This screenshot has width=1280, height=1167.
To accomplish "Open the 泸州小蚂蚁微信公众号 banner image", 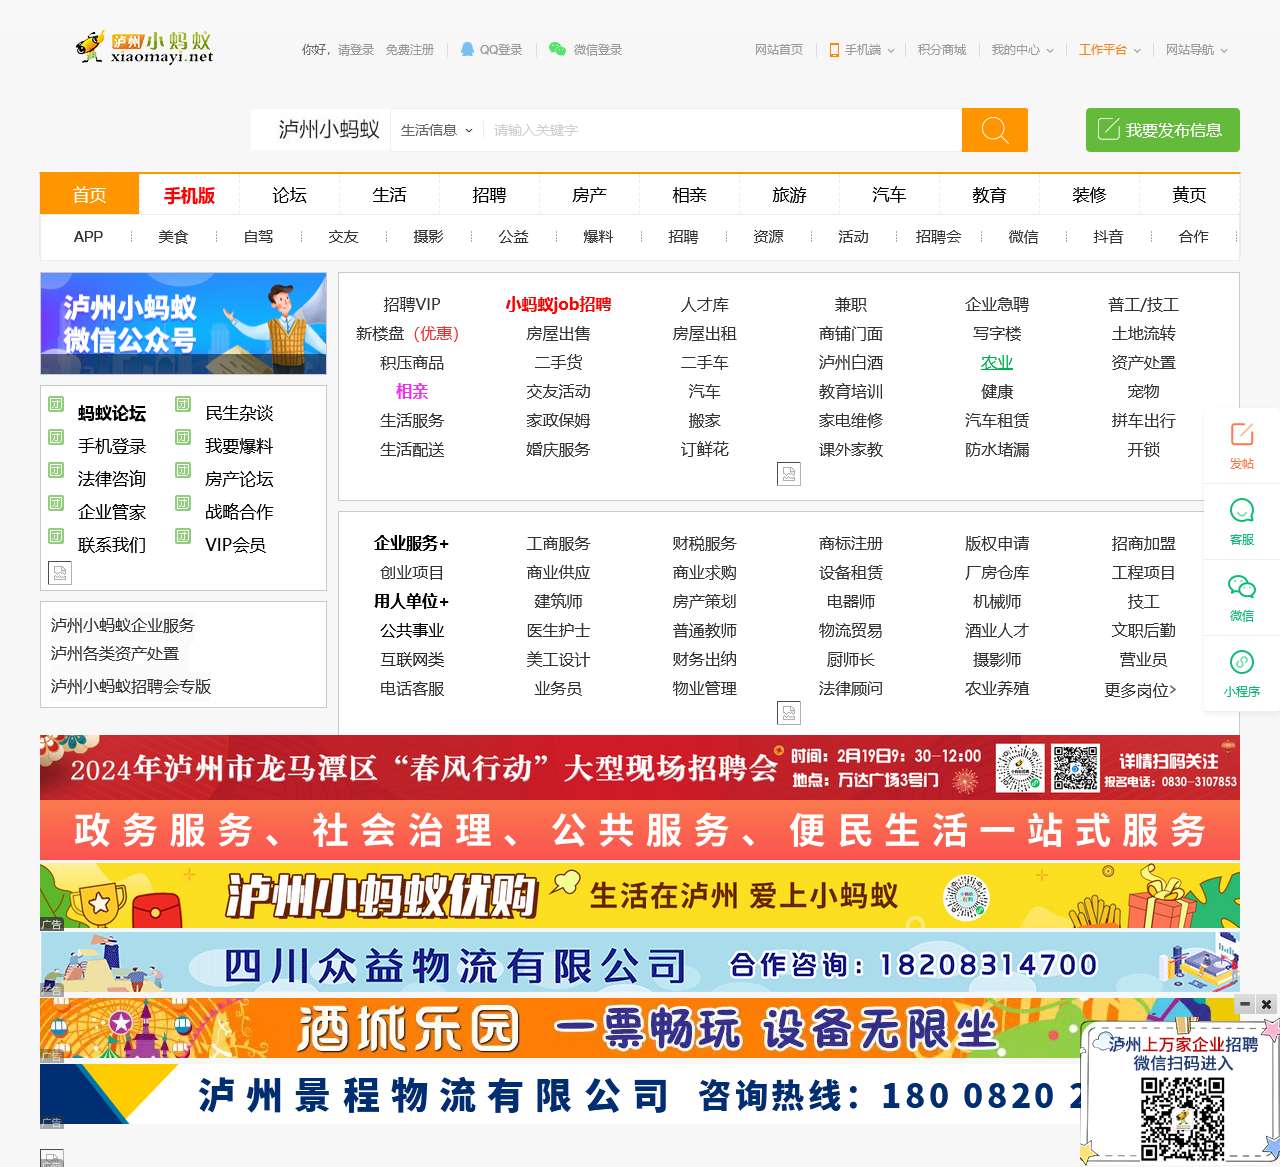I will point(183,323).
